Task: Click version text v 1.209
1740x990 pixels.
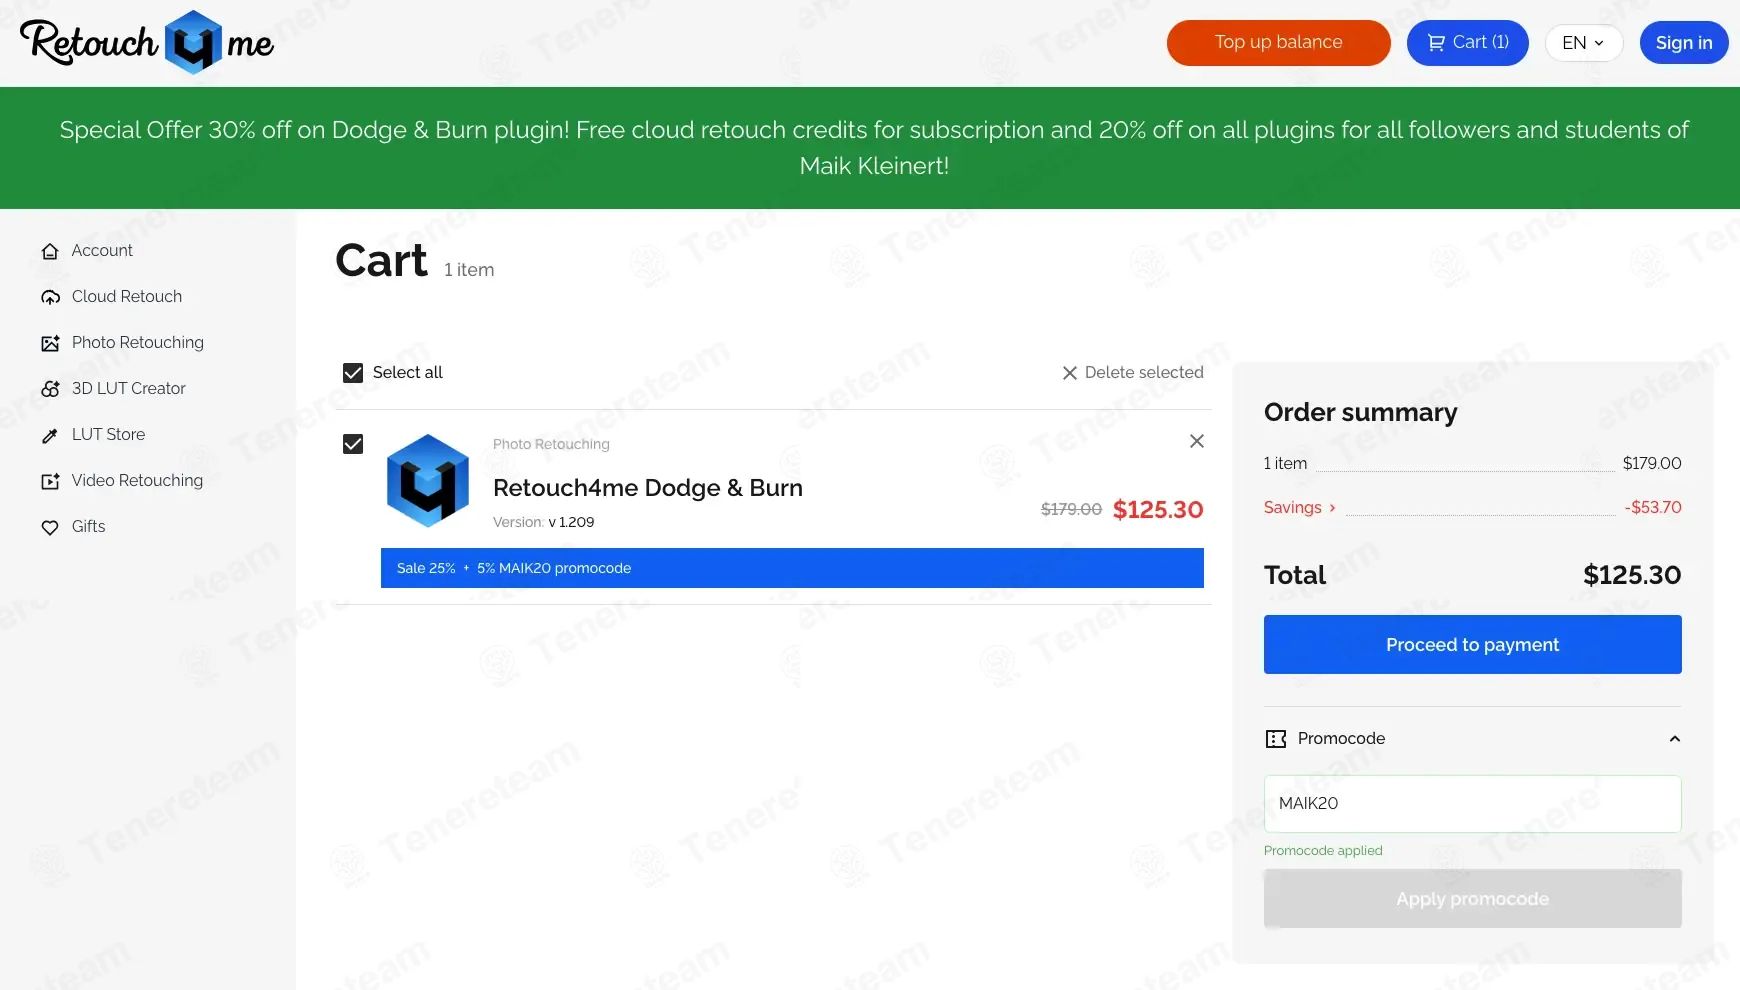Action: 571,522
